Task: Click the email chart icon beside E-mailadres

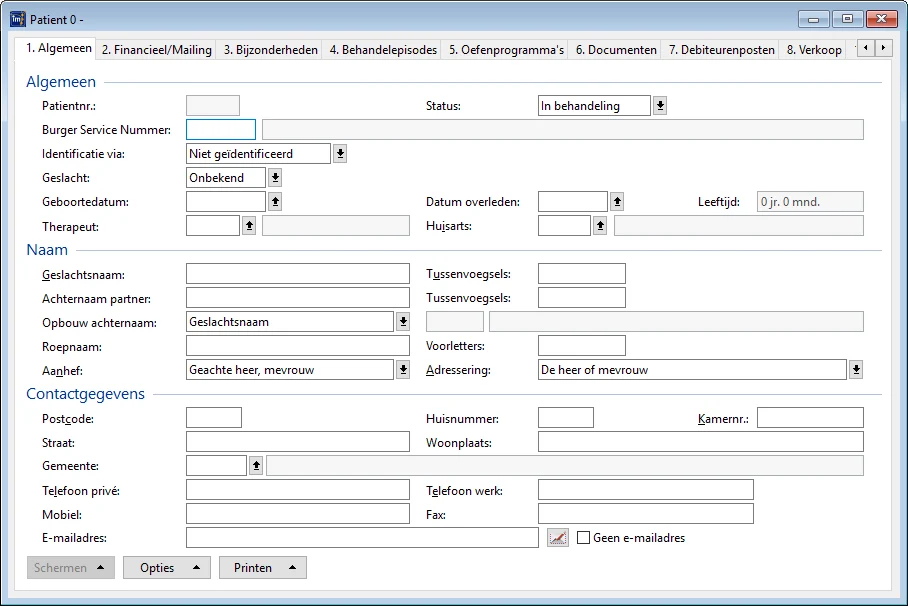Action: 558,538
